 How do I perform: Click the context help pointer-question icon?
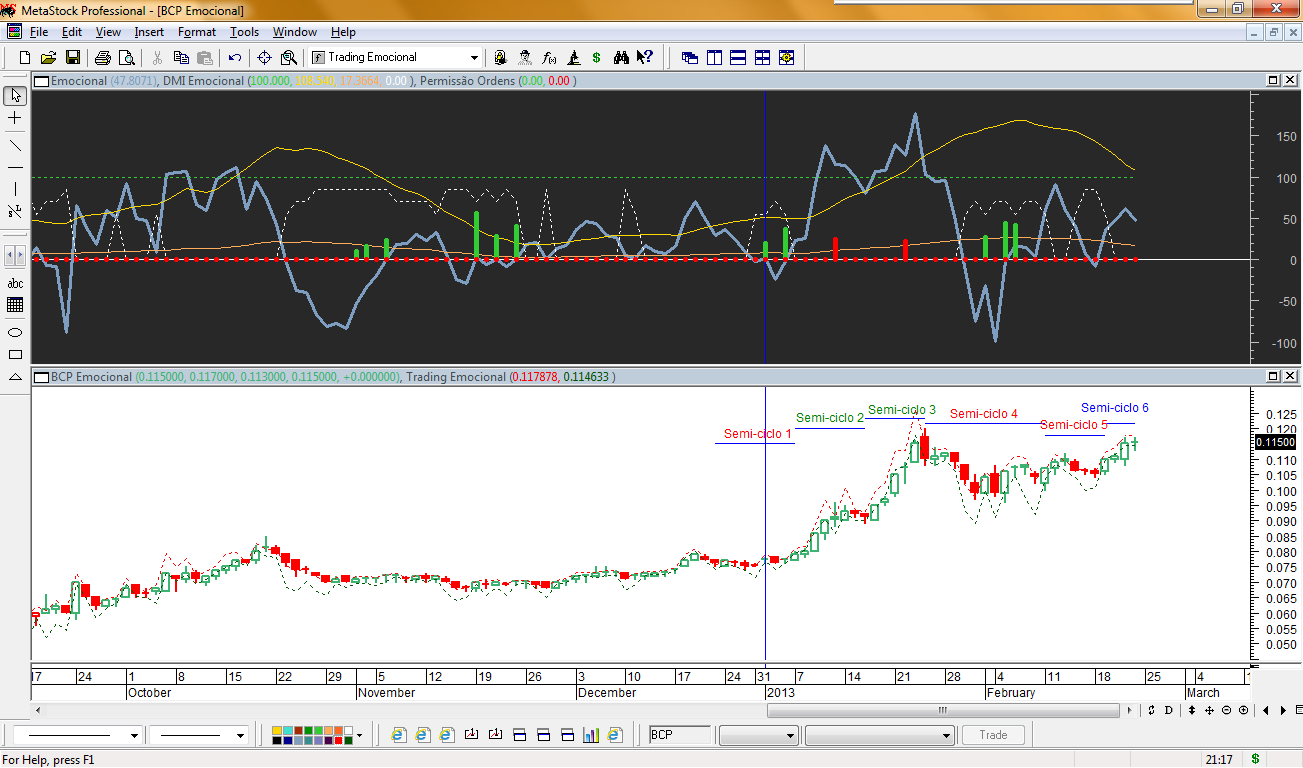coord(645,57)
